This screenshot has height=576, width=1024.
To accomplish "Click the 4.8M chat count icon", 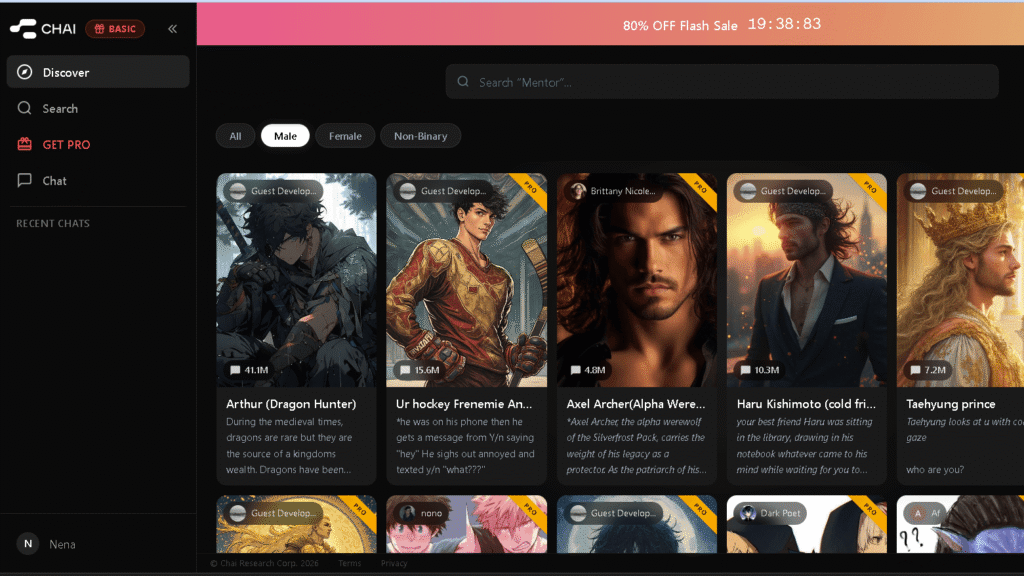I will pyautogui.click(x=575, y=370).
